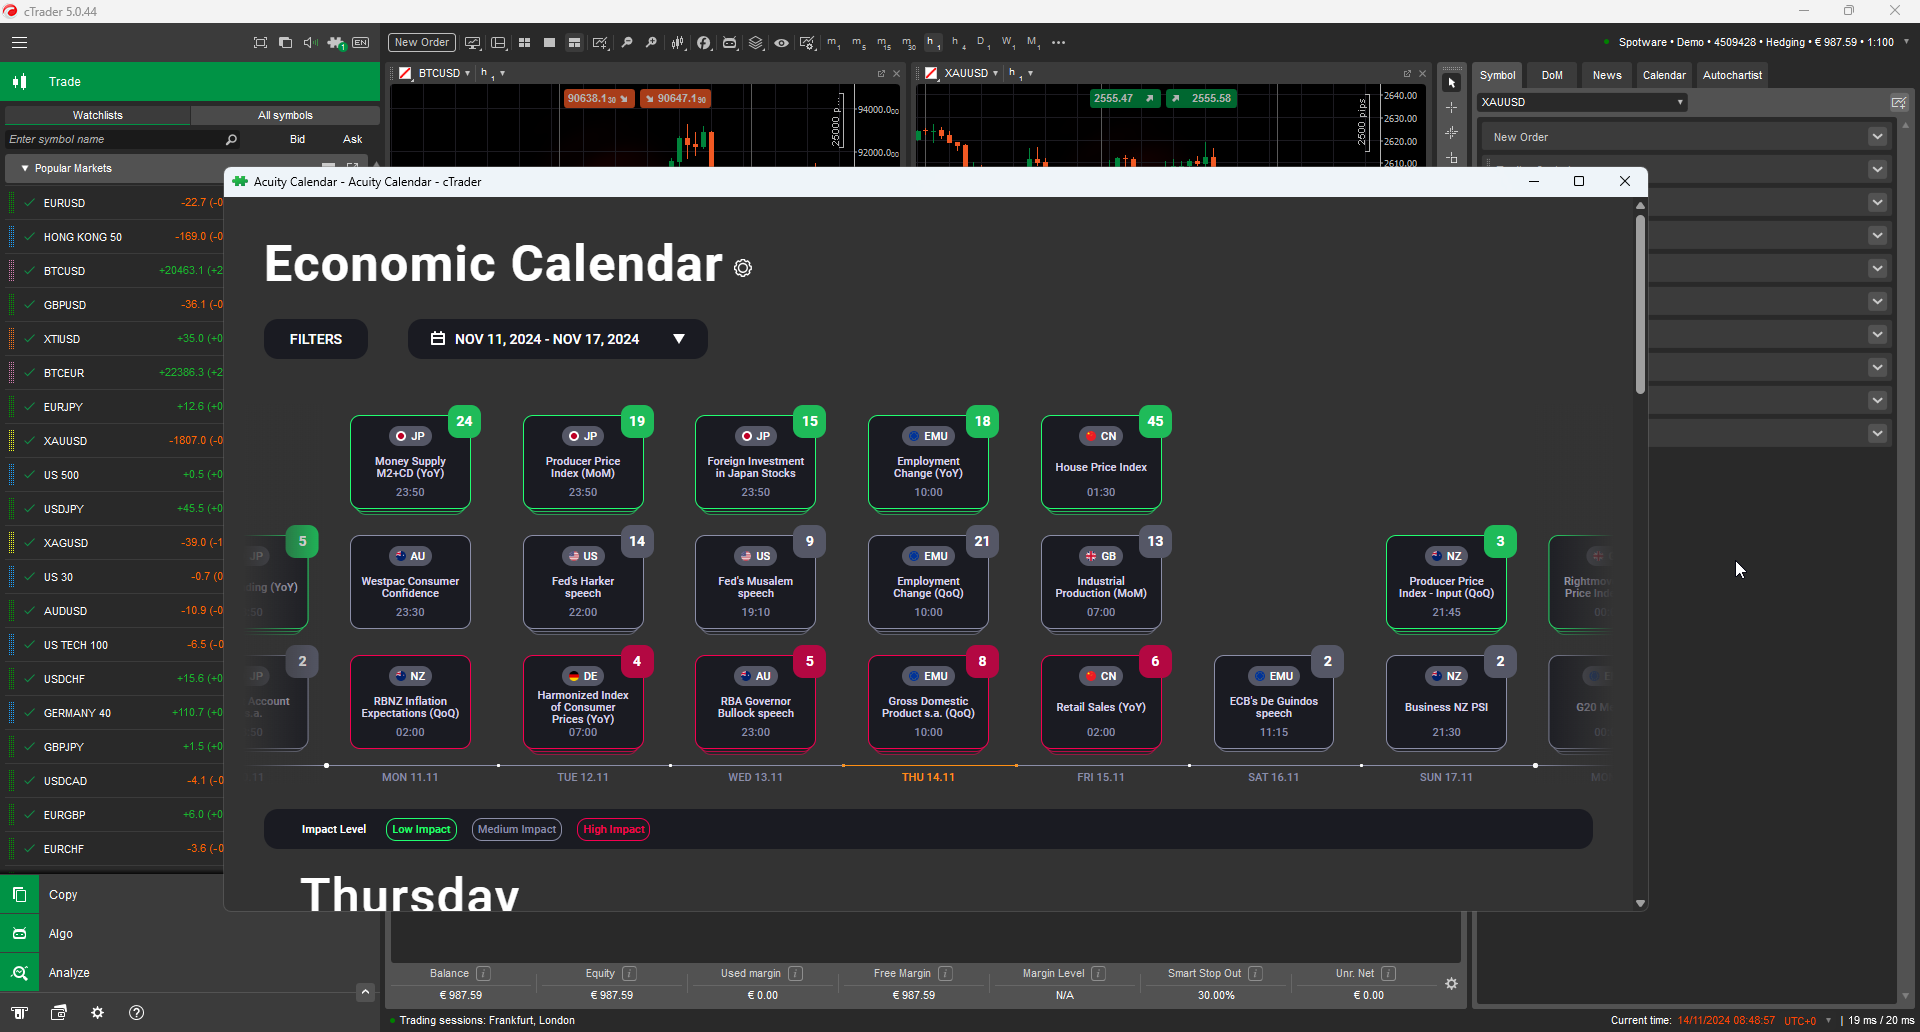
Task: Switch to m15 timeframe
Action: click(x=883, y=42)
